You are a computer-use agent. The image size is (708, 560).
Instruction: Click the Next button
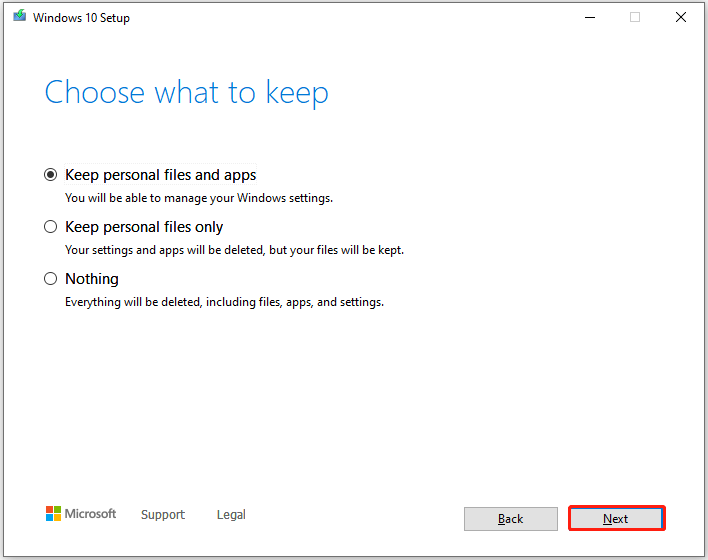616,518
